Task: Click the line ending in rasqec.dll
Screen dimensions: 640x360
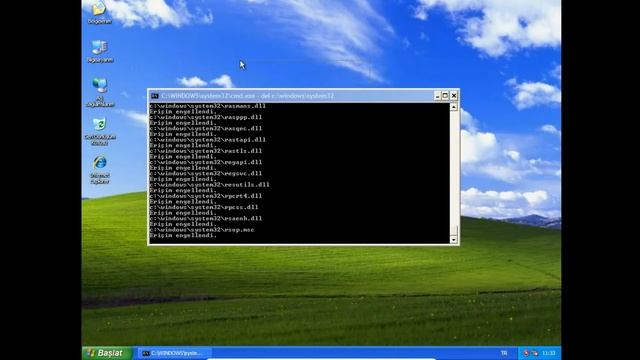Action: [x=206, y=129]
